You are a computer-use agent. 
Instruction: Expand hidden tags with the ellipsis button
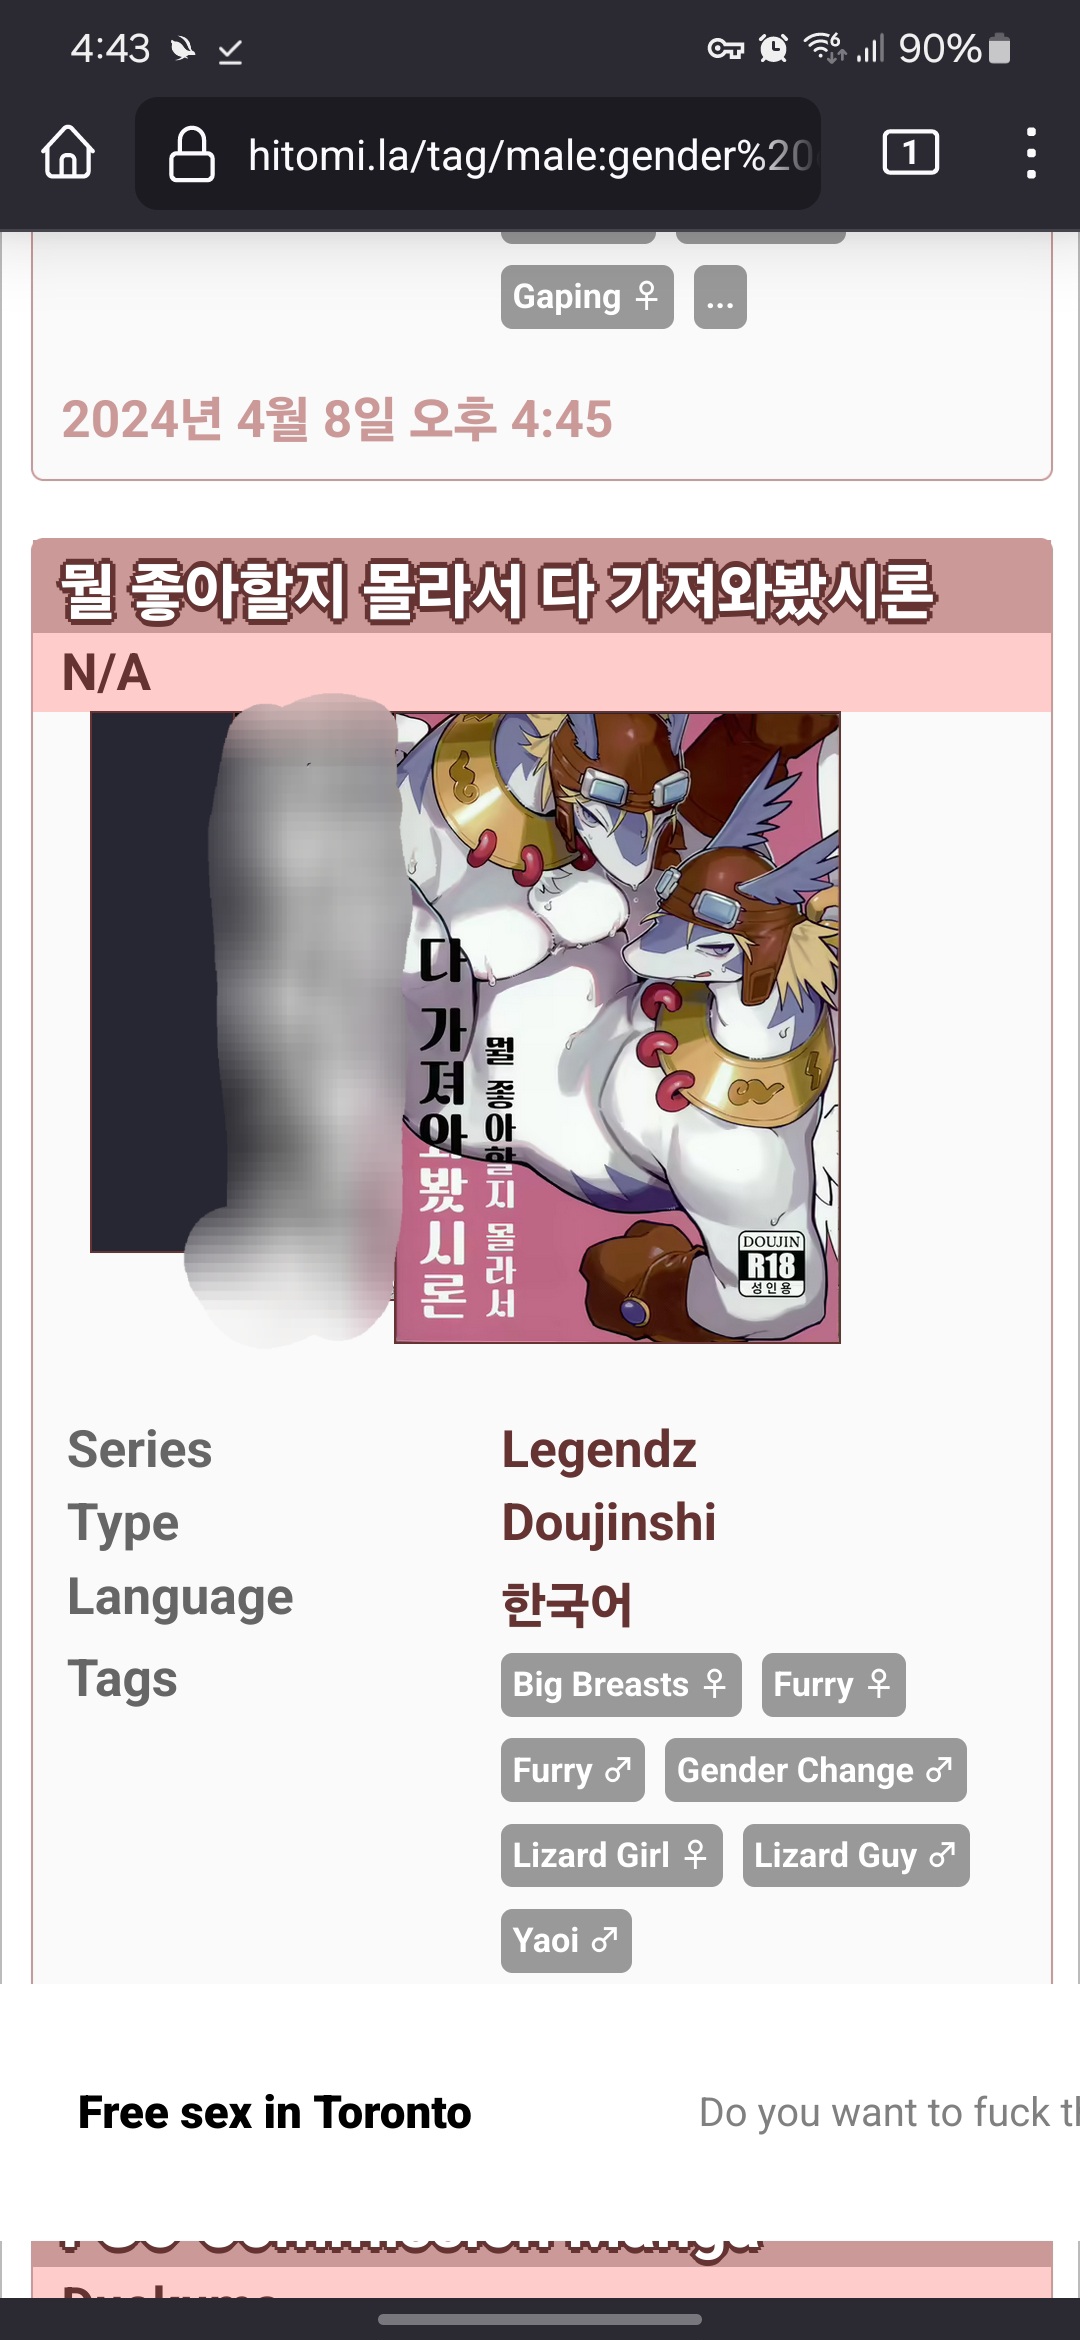720,297
